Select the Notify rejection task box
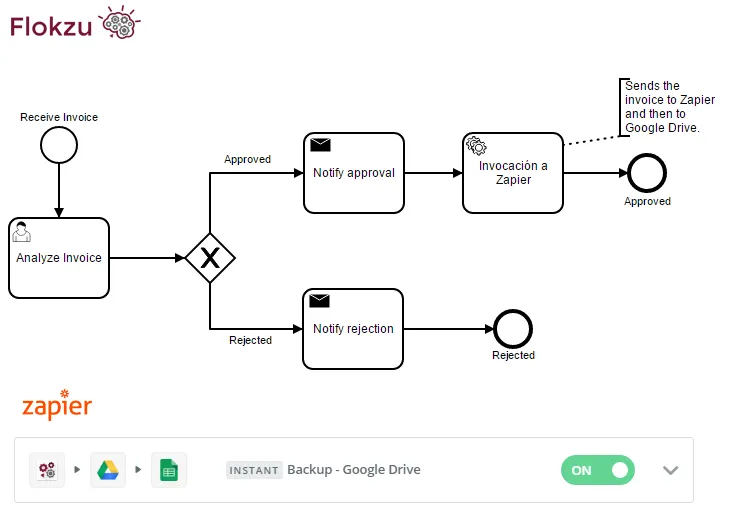The width and height of the screenshot is (736, 516). pos(353,329)
